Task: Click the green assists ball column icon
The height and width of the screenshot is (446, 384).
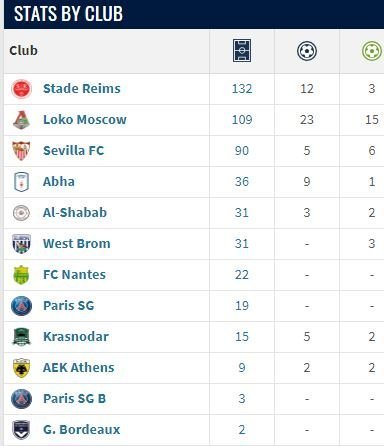Action: pos(372,51)
